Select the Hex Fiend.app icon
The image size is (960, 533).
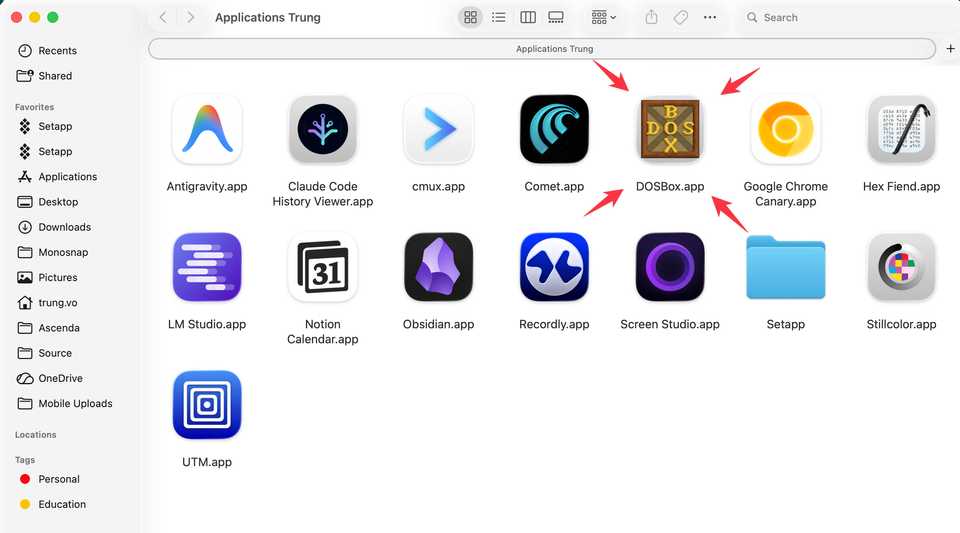tap(901, 129)
